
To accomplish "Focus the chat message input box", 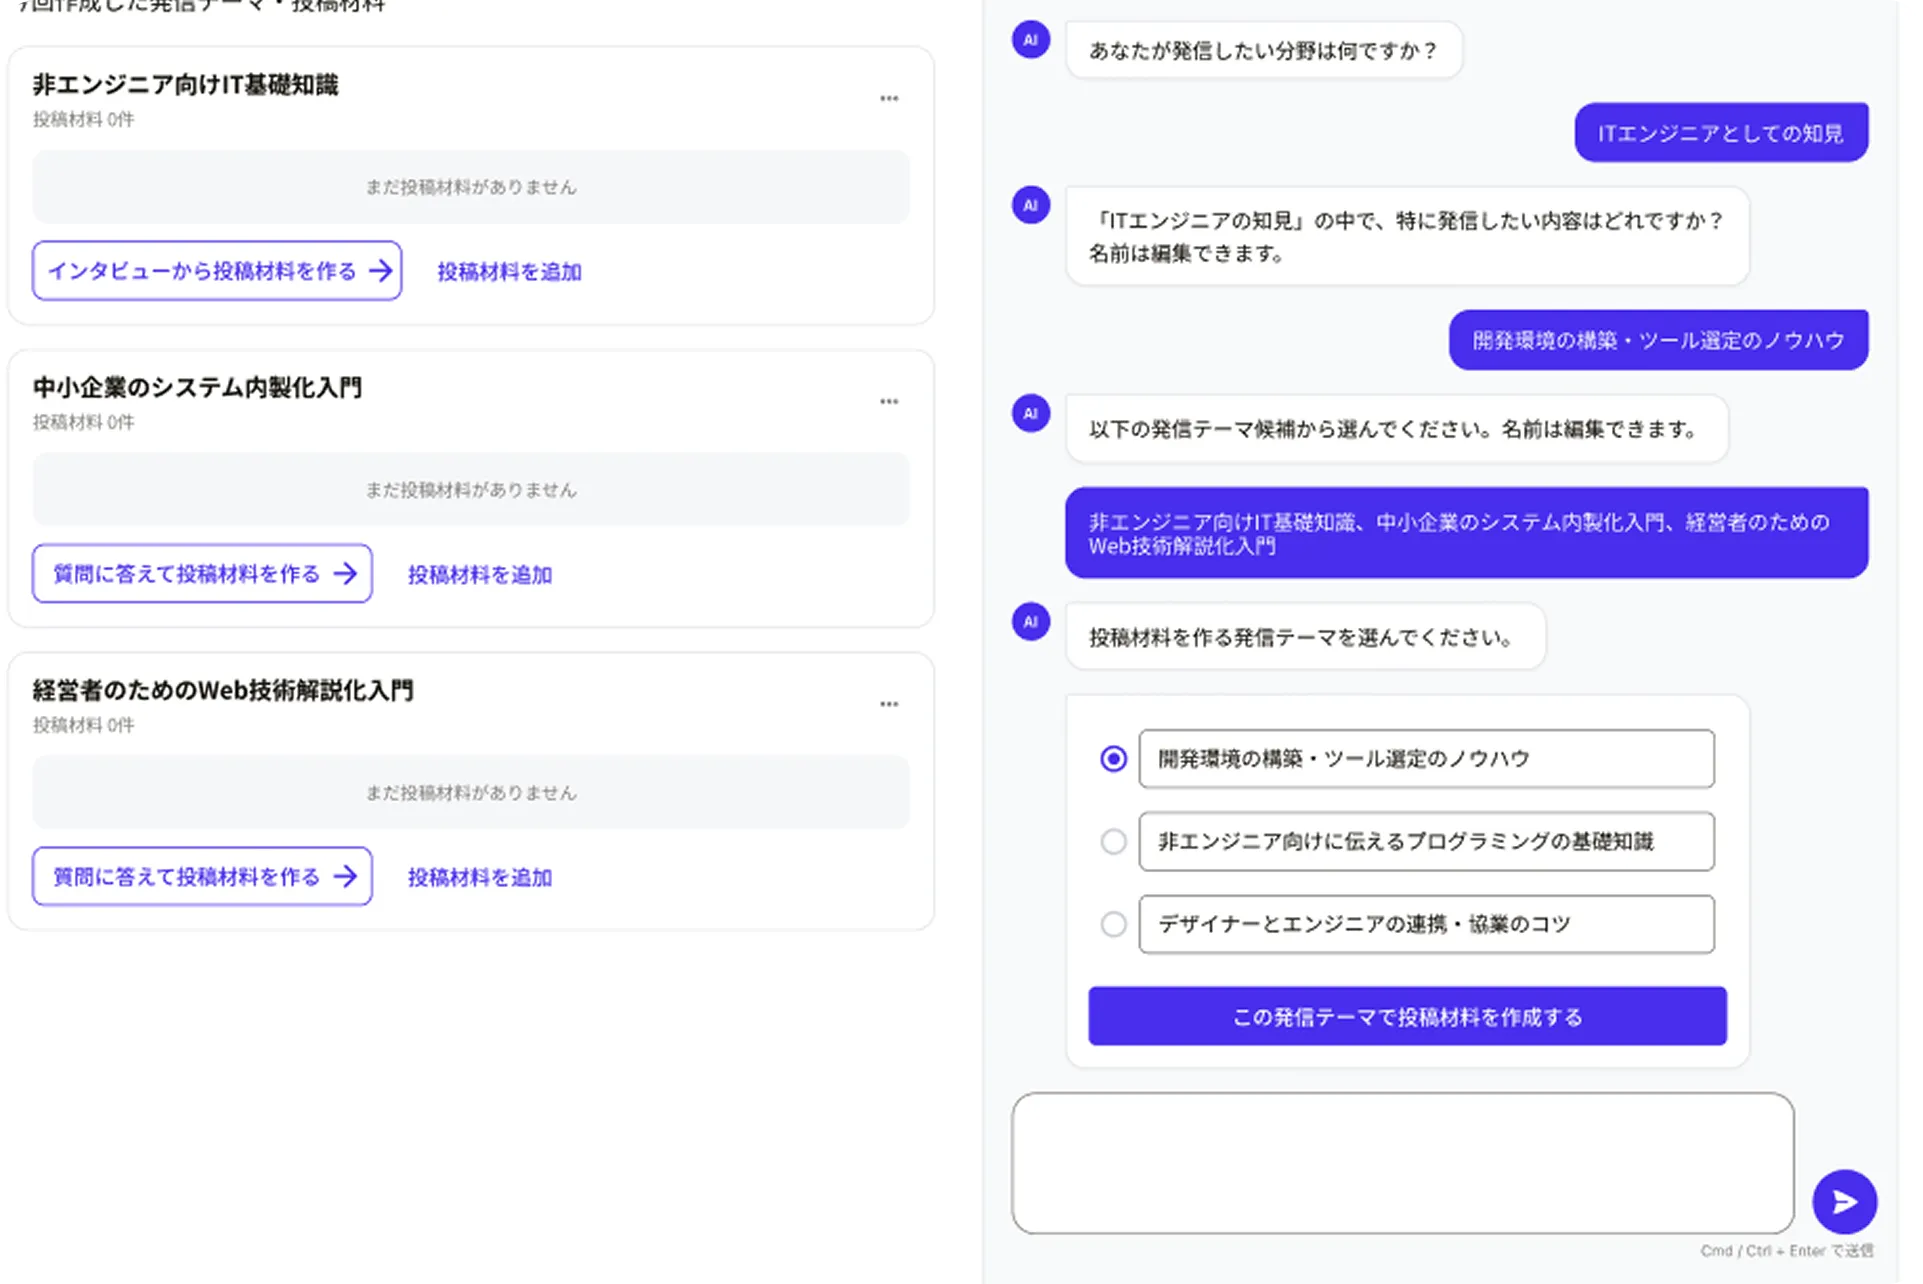I will coord(1402,1163).
